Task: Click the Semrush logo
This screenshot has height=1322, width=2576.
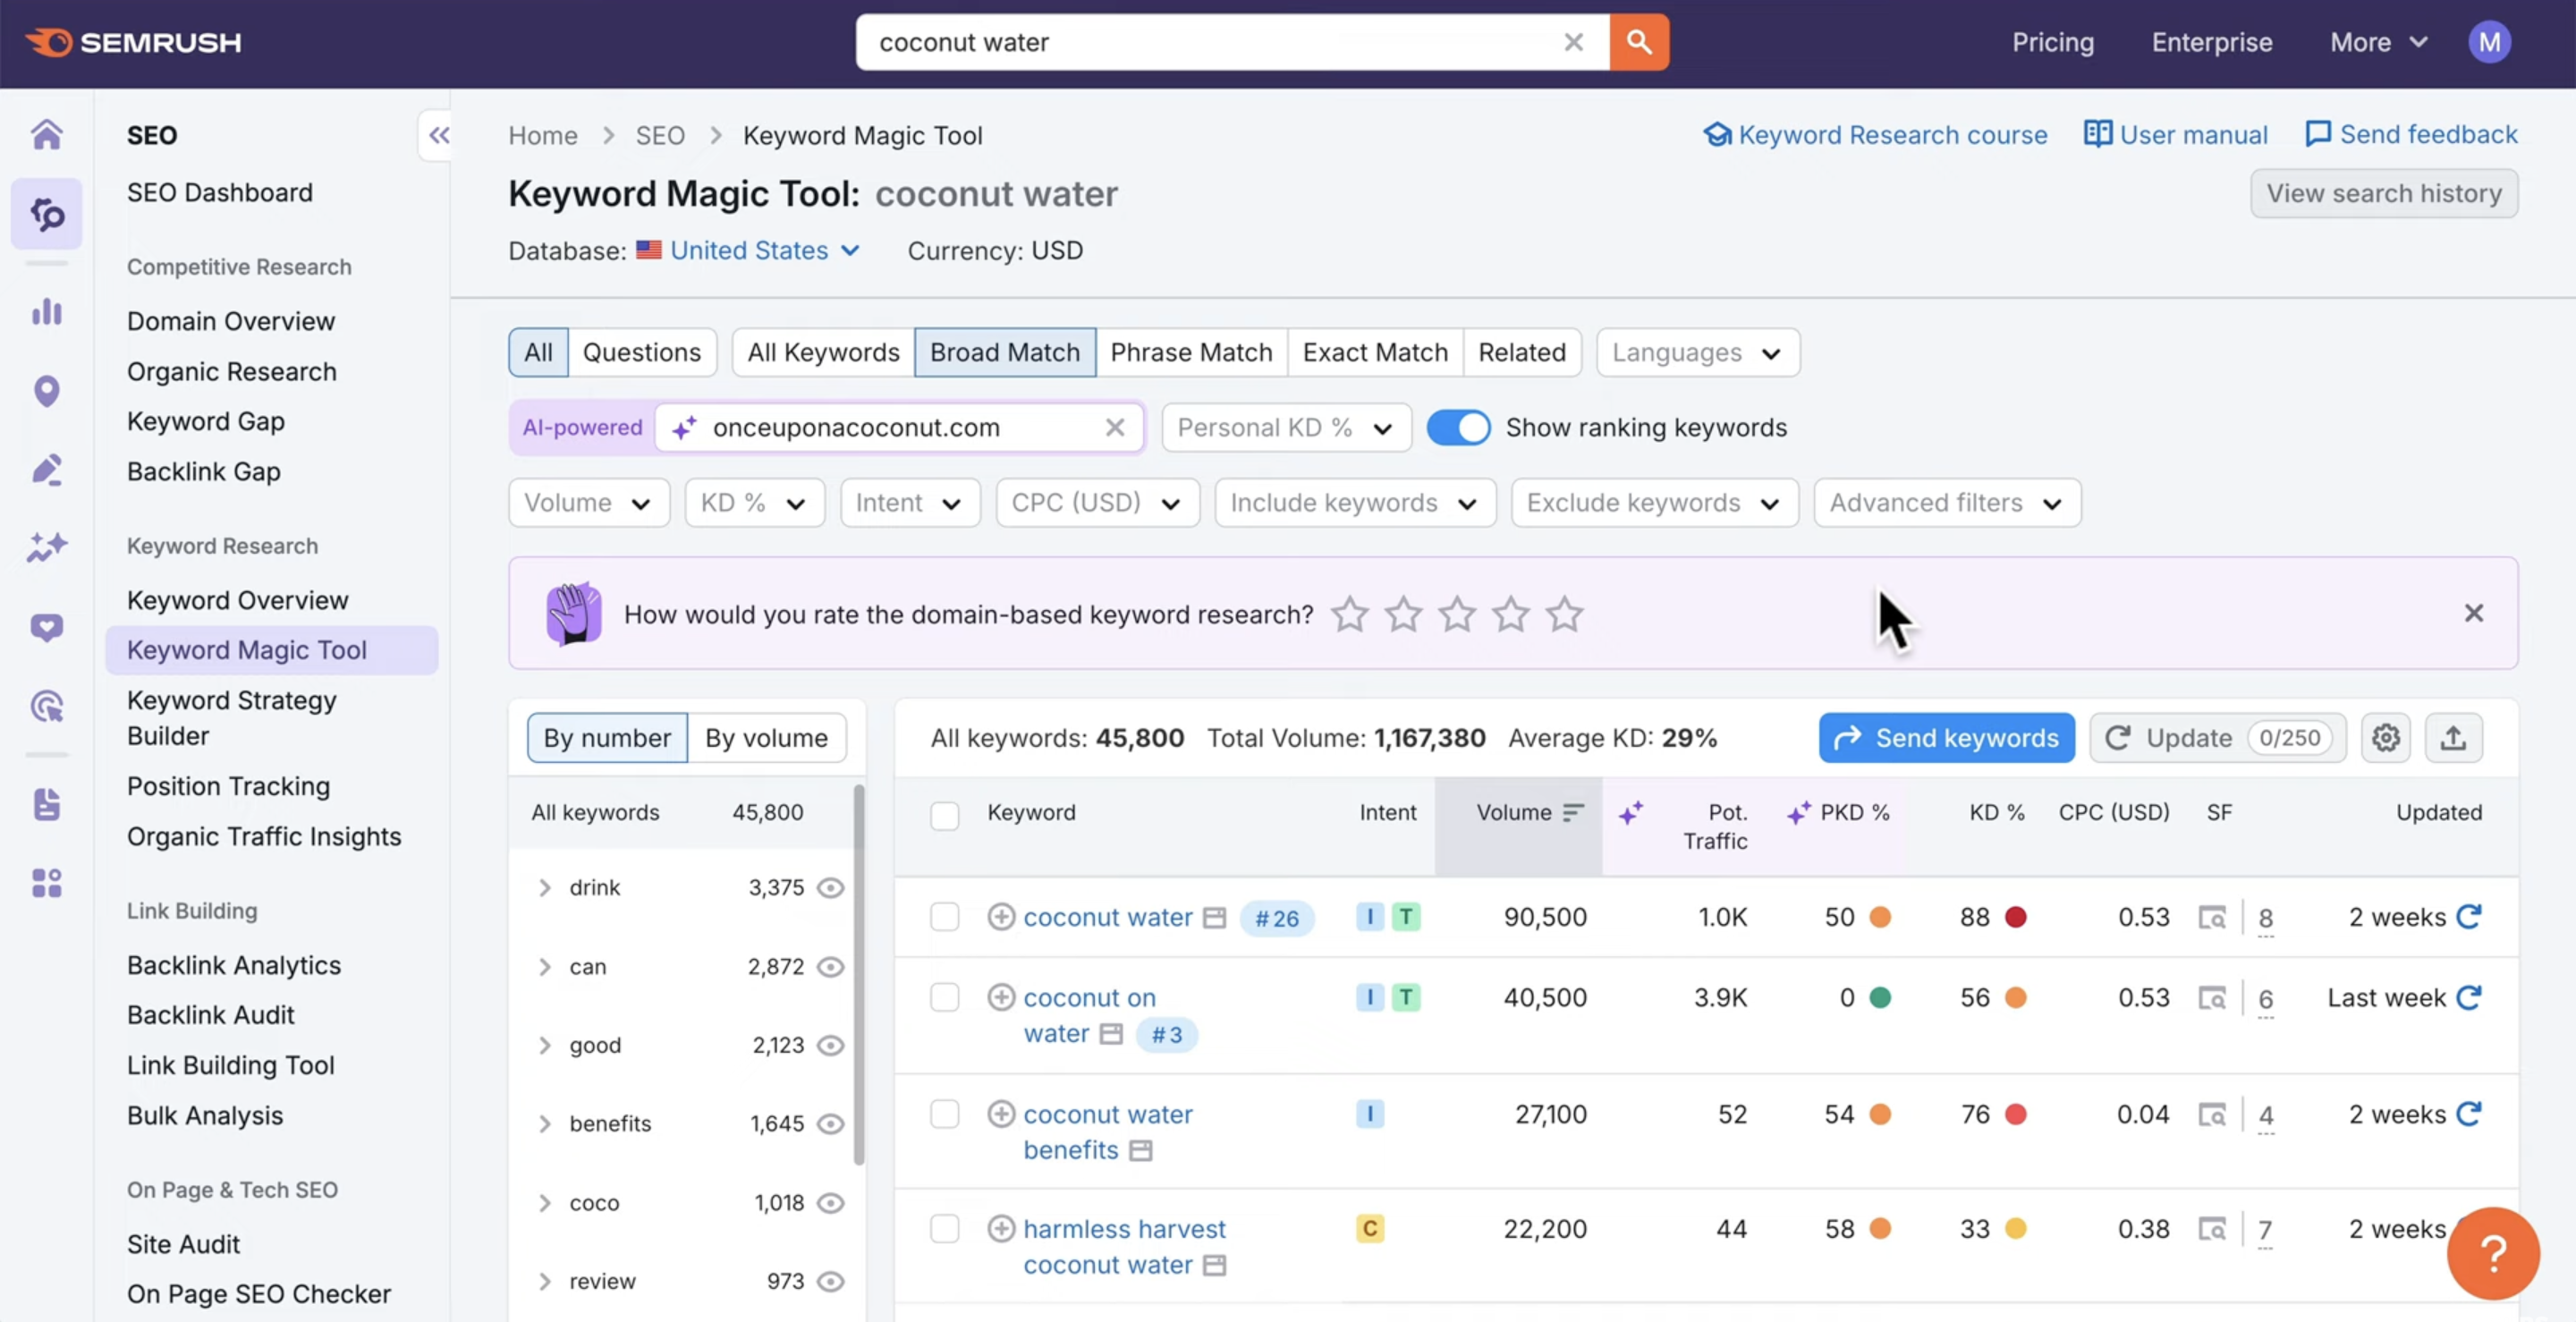Action: 133,42
